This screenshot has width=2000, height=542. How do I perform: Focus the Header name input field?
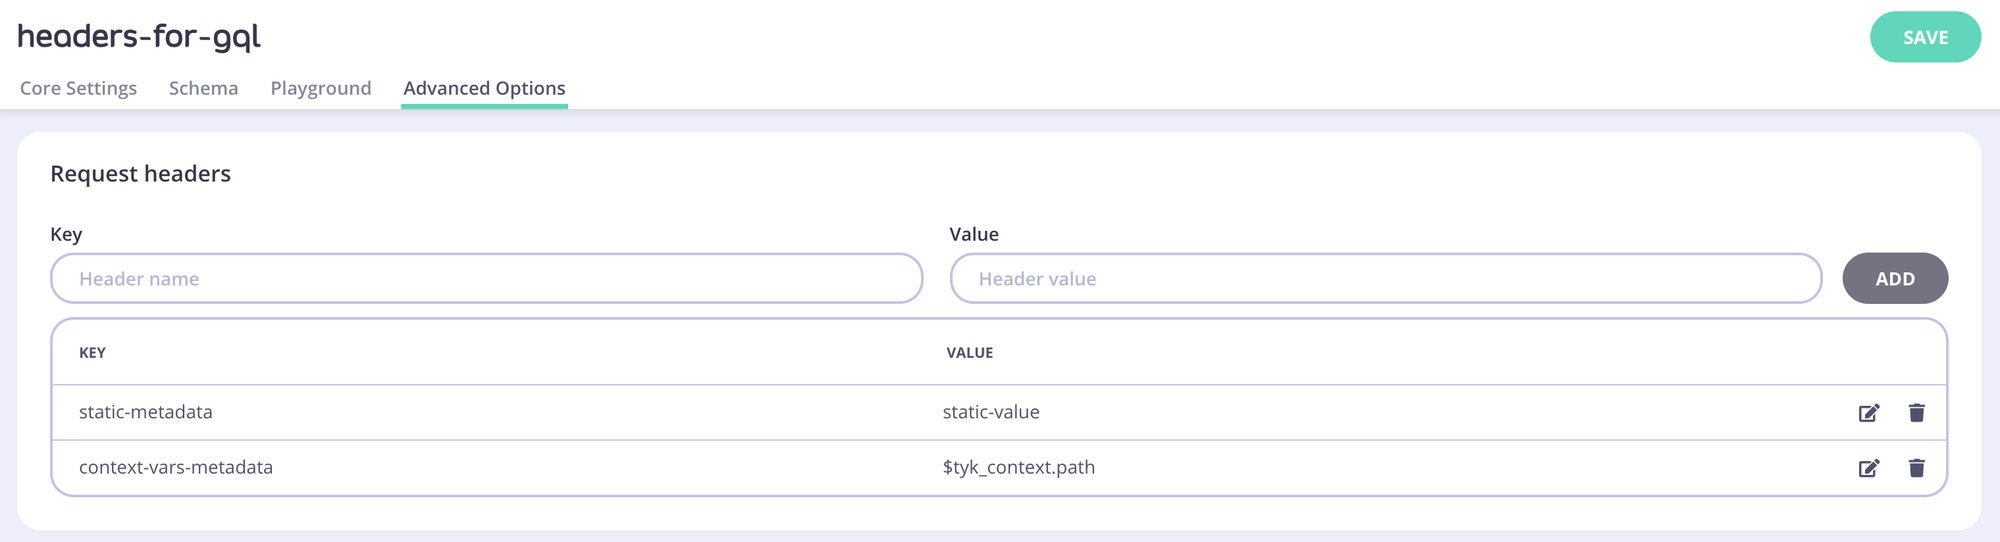[x=486, y=279]
